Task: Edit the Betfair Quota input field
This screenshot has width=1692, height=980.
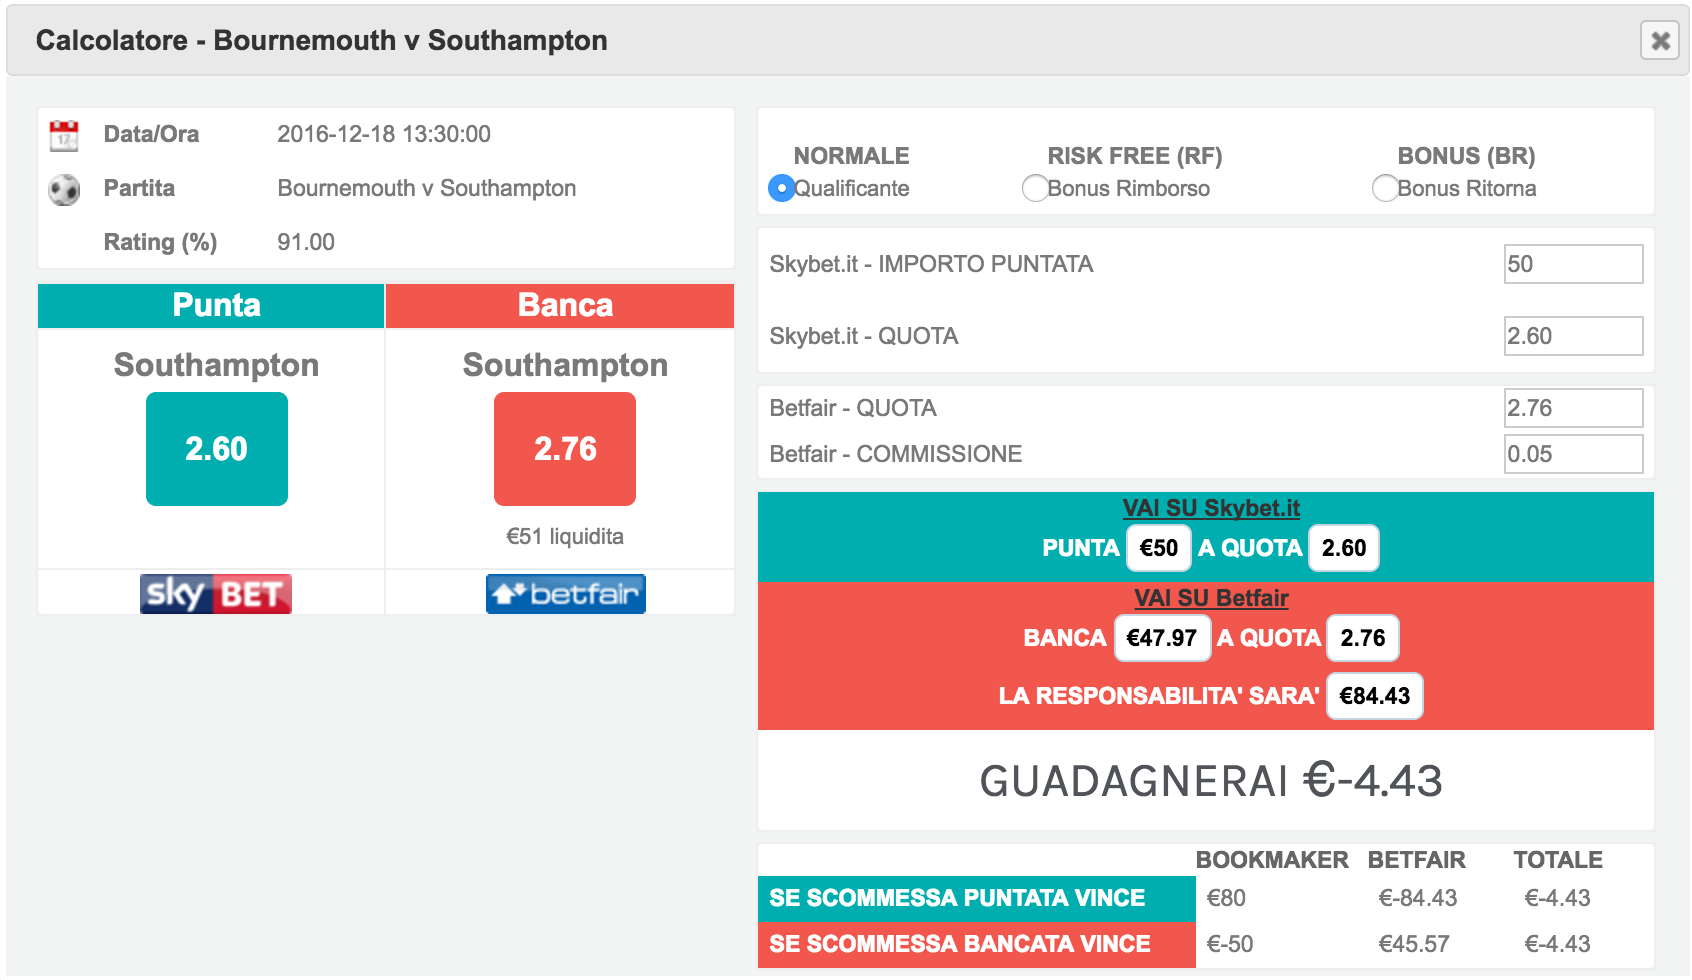Action: coord(1573,408)
